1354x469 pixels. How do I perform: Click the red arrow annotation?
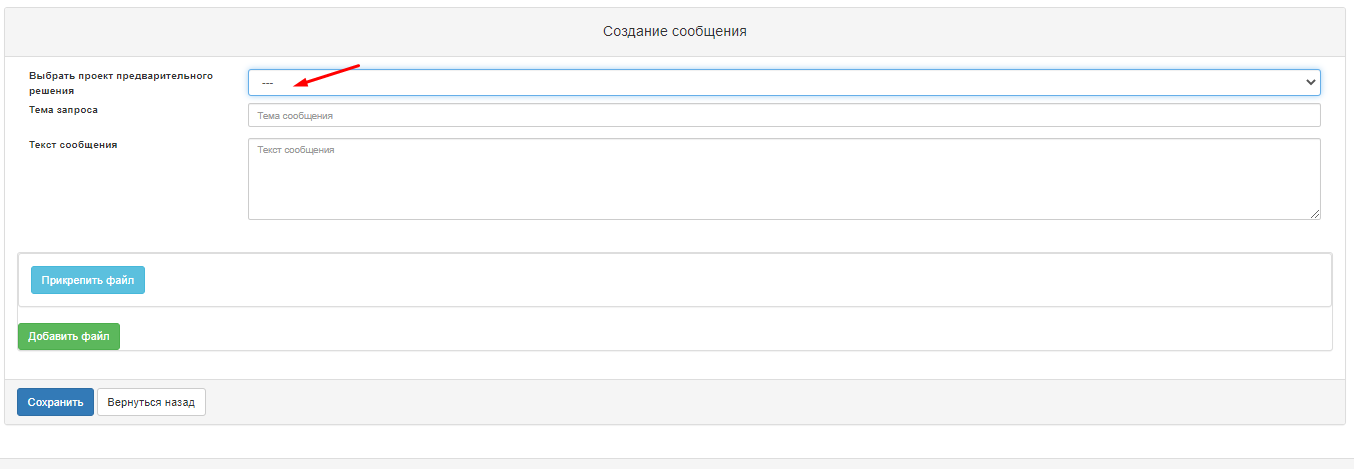327,75
